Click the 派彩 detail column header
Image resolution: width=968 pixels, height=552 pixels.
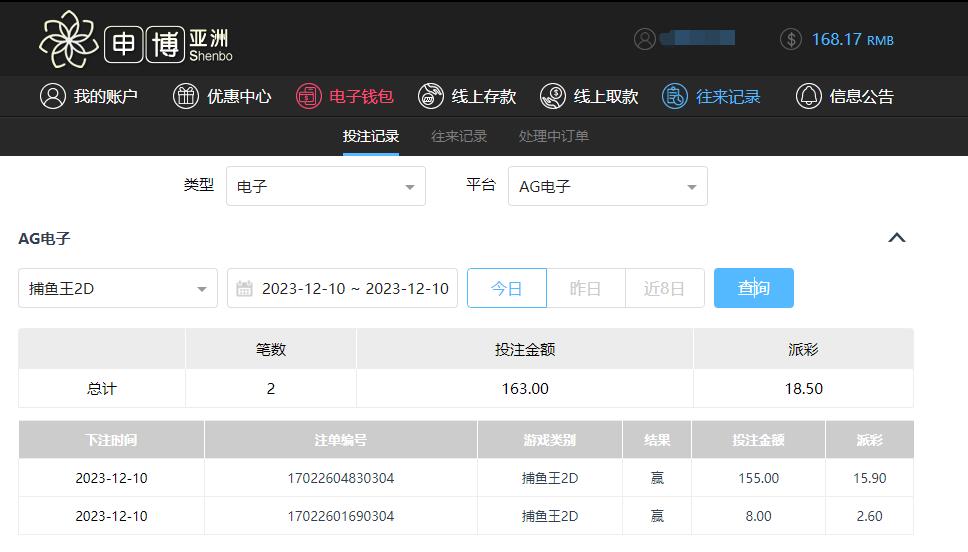click(869, 440)
